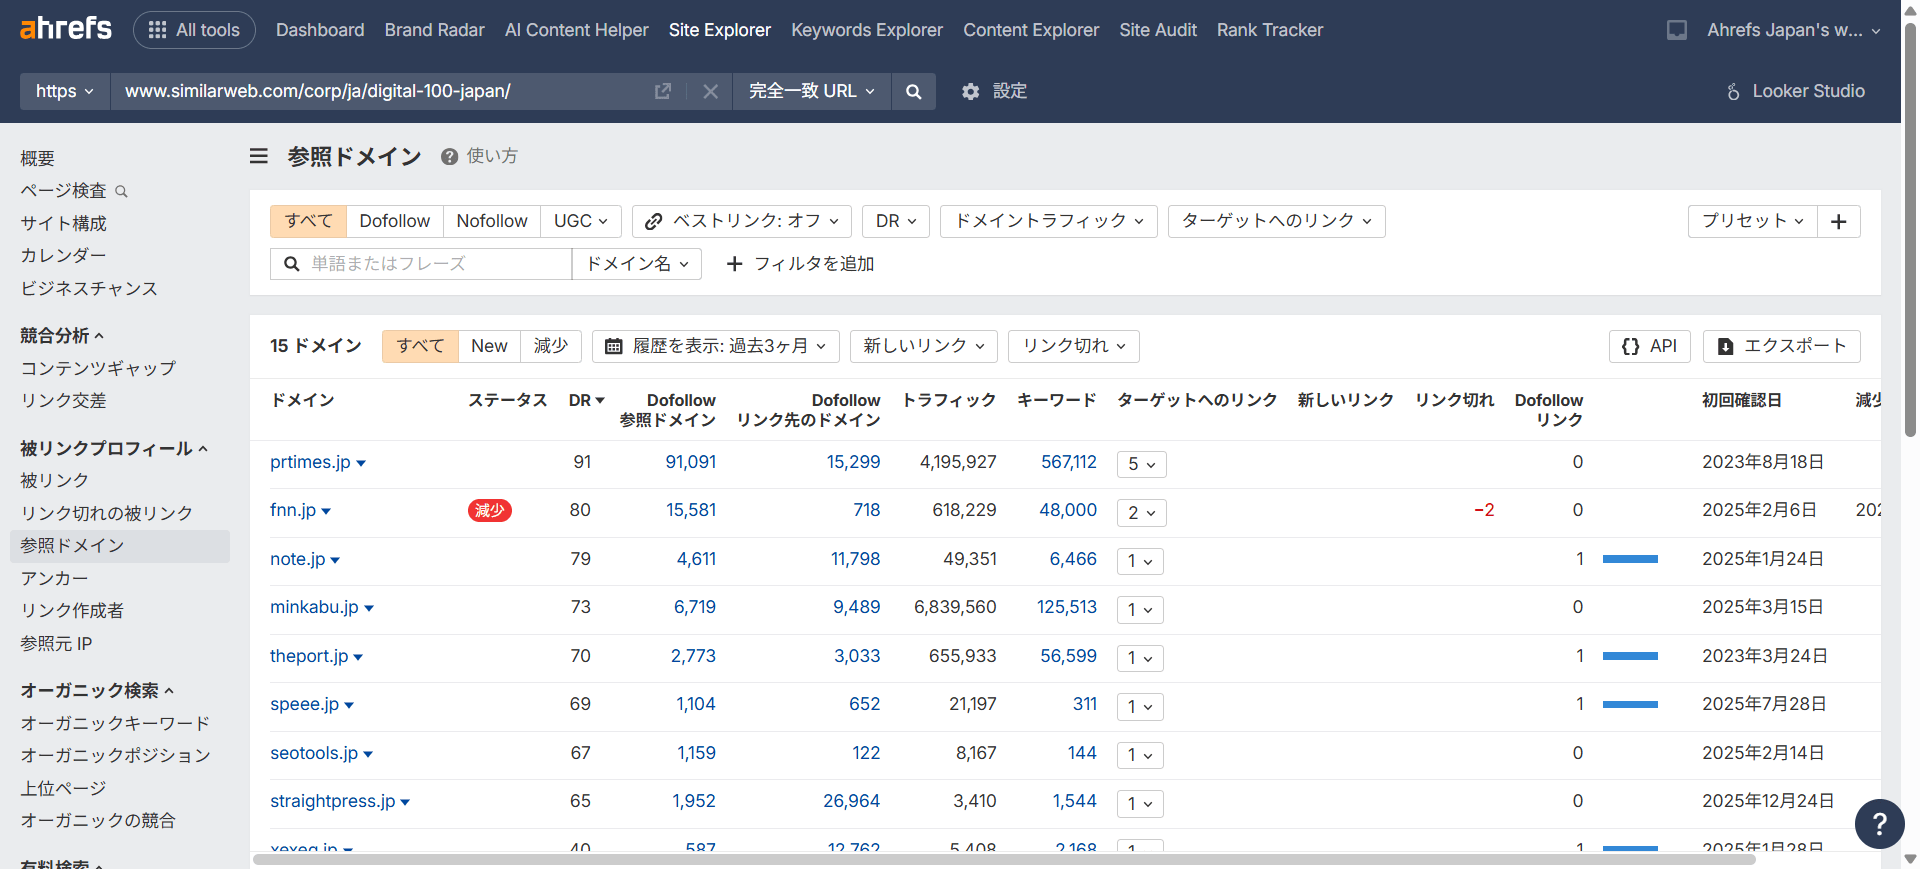
Task: Collapse the 被リンクプロフィール sidebar section
Action: coord(114,449)
